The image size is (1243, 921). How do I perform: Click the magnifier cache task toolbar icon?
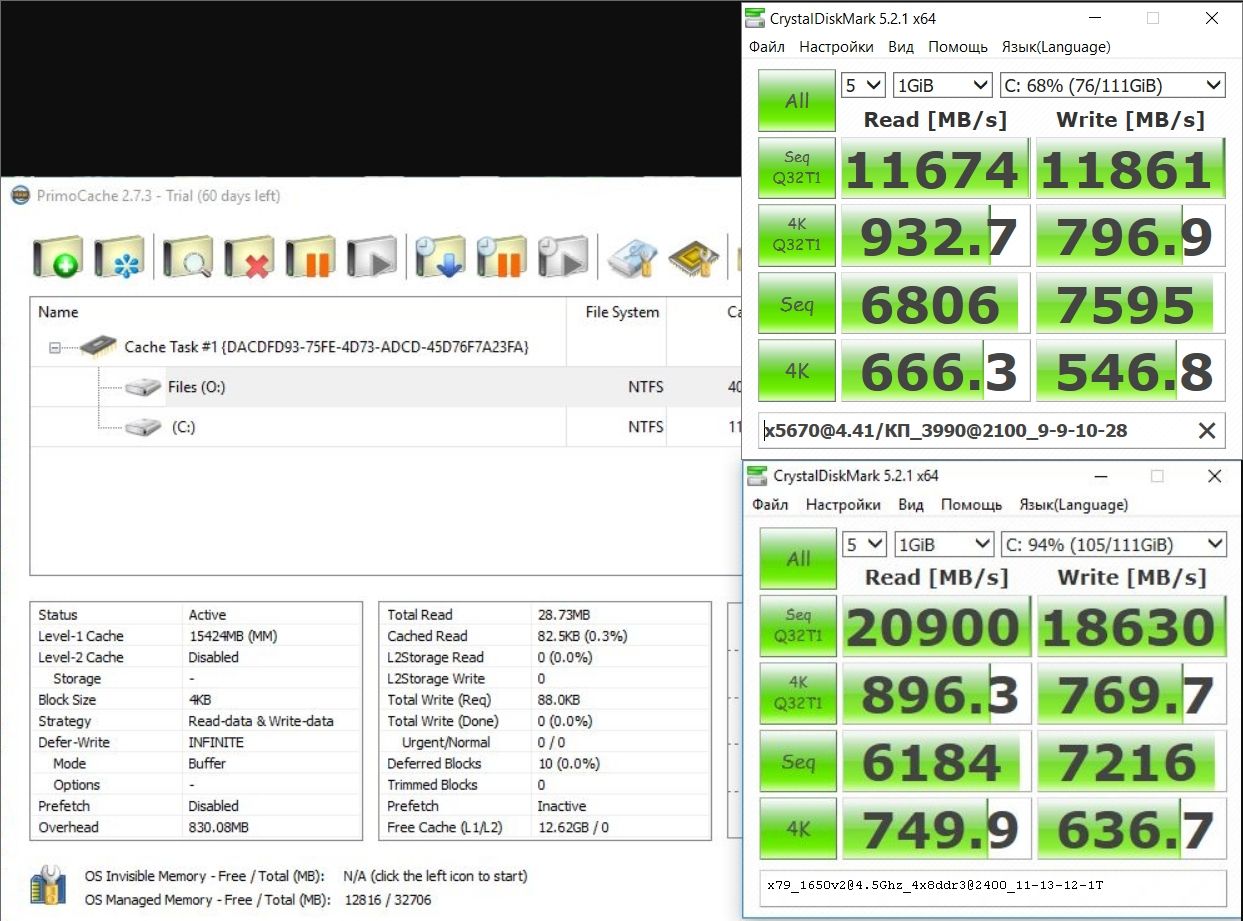pyautogui.click(x=189, y=258)
